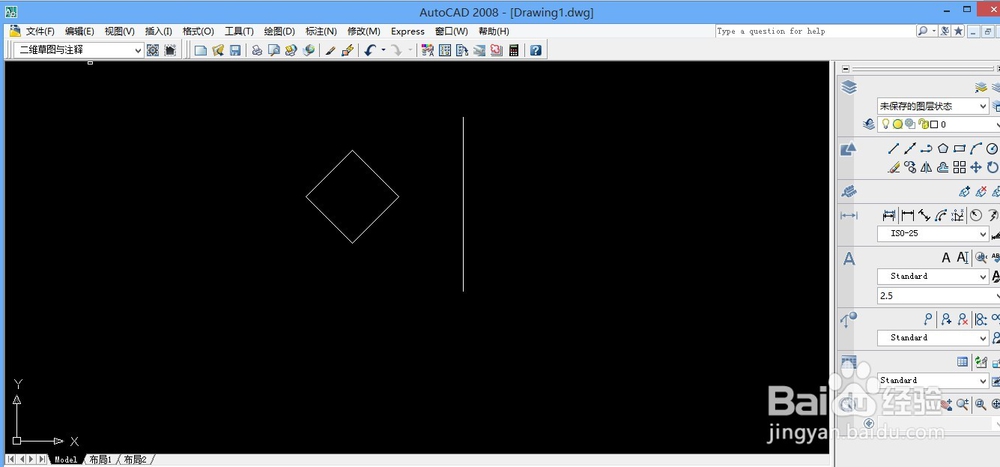The height and width of the screenshot is (467, 1000).
Task: Open the 标注(N) menu
Action: 321,31
